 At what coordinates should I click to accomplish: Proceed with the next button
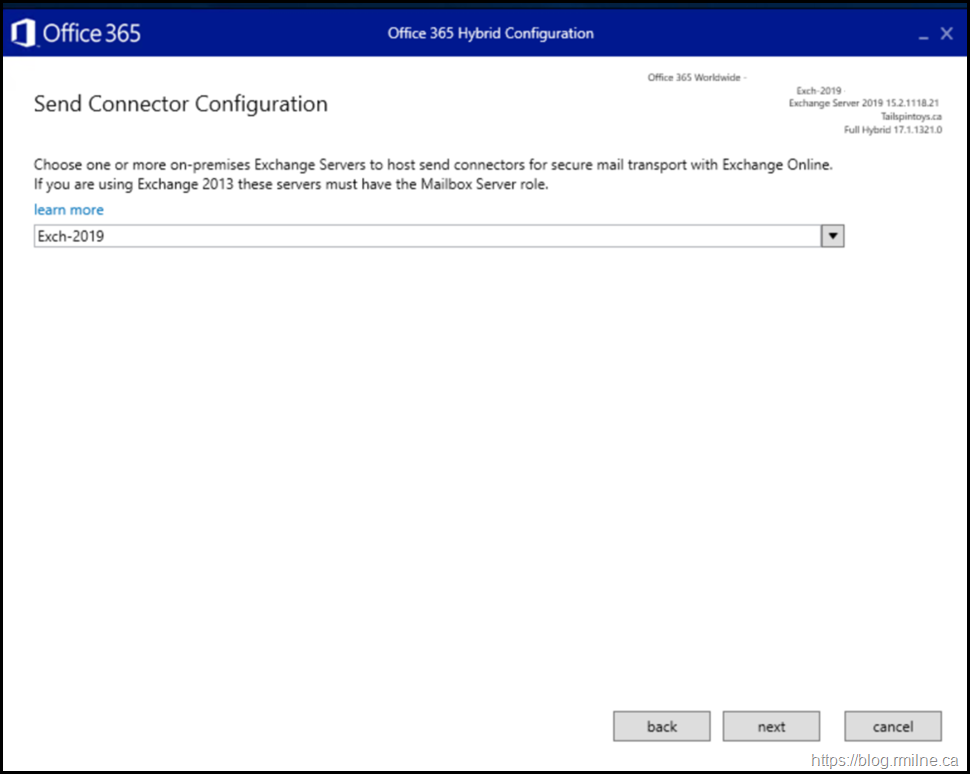(x=771, y=727)
